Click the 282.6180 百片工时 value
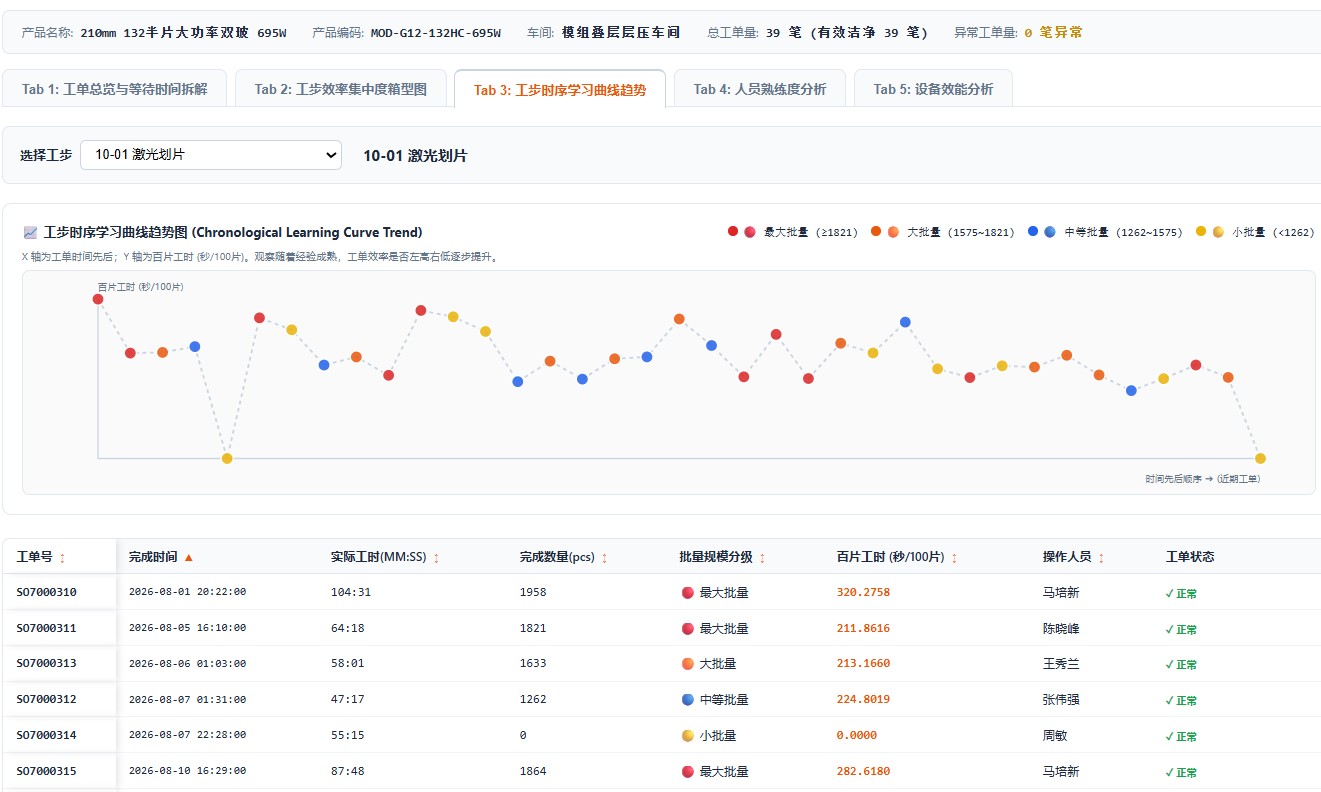Viewport: 1321px width, 792px height. [x=863, y=772]
